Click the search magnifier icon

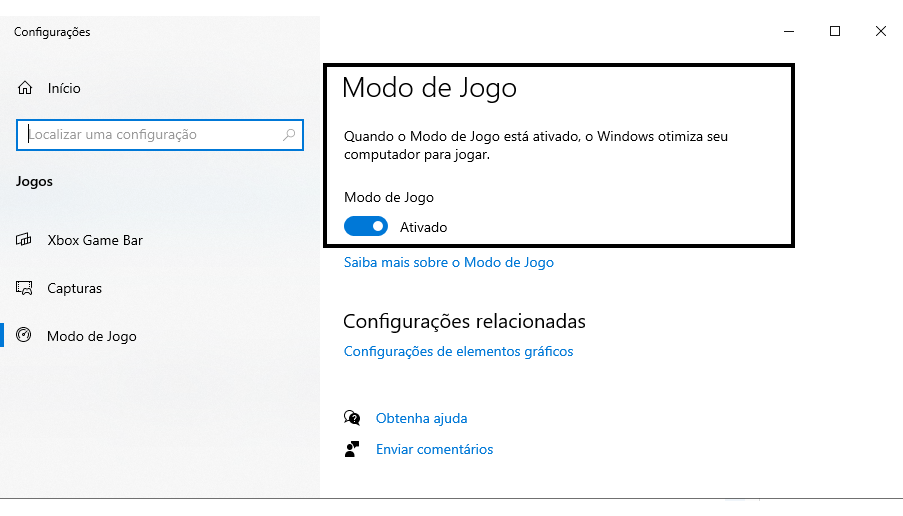(x=289, y=135)
